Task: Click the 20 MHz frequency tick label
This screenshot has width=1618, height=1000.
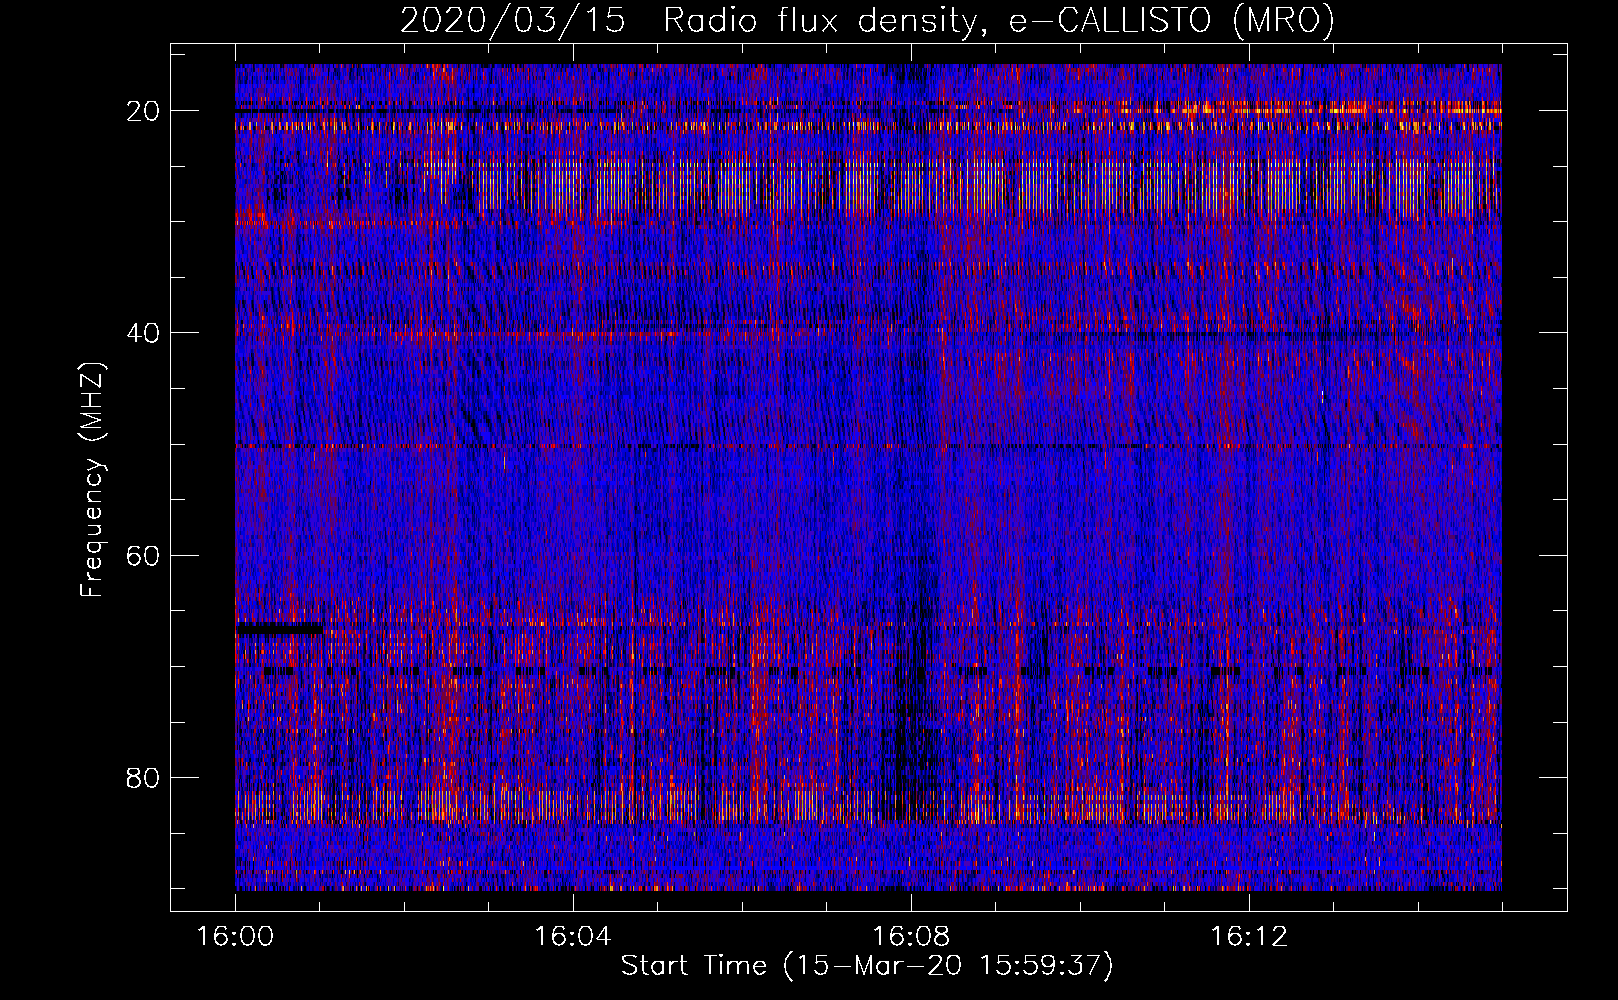Action: pos(144,111)
